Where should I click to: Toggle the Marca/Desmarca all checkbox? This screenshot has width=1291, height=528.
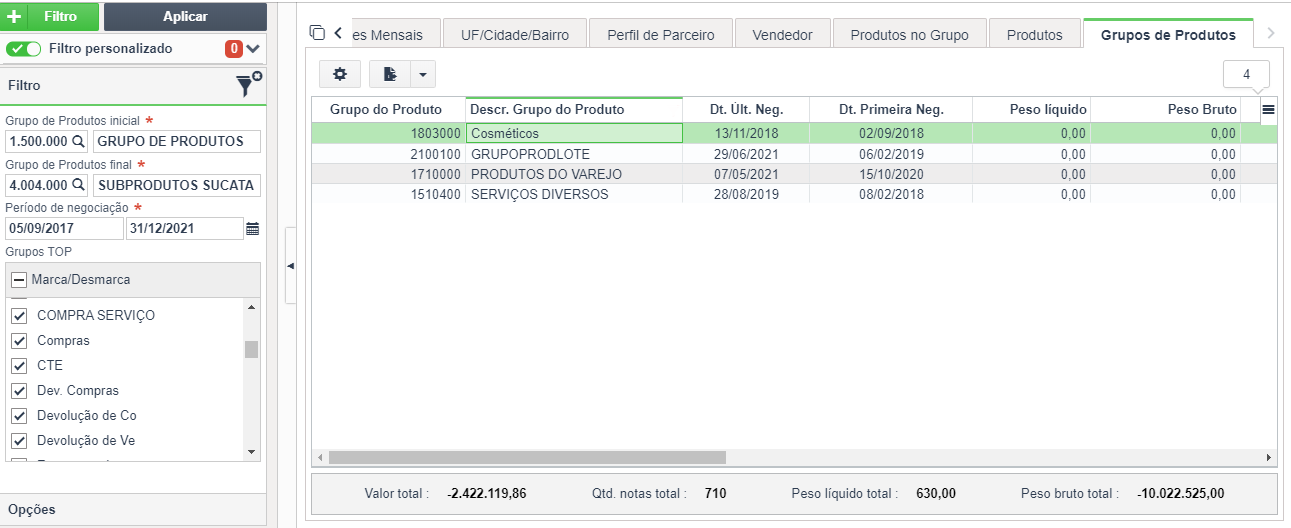click(x=19, y=280)
